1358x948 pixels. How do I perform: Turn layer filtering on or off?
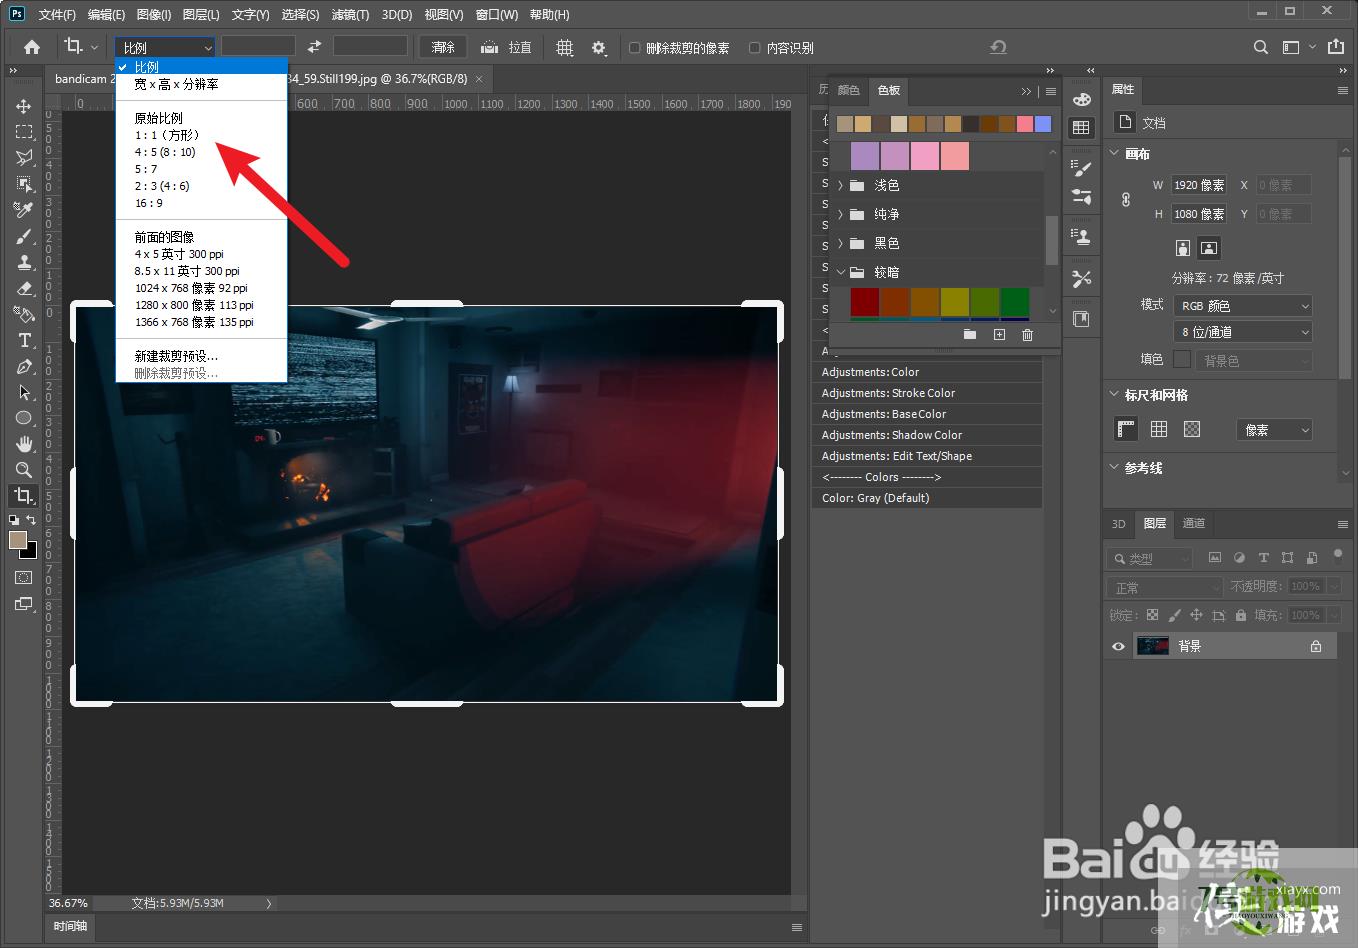(x=1338, y=555)
